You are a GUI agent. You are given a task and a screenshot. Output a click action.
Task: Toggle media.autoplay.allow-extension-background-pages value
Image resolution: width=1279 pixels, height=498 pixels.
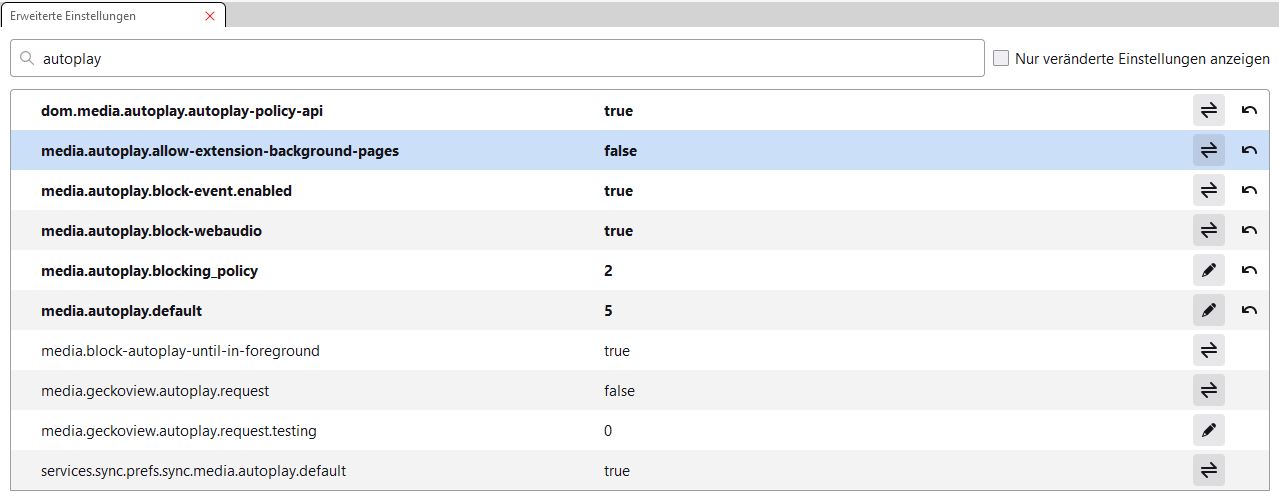[1208, 151]
